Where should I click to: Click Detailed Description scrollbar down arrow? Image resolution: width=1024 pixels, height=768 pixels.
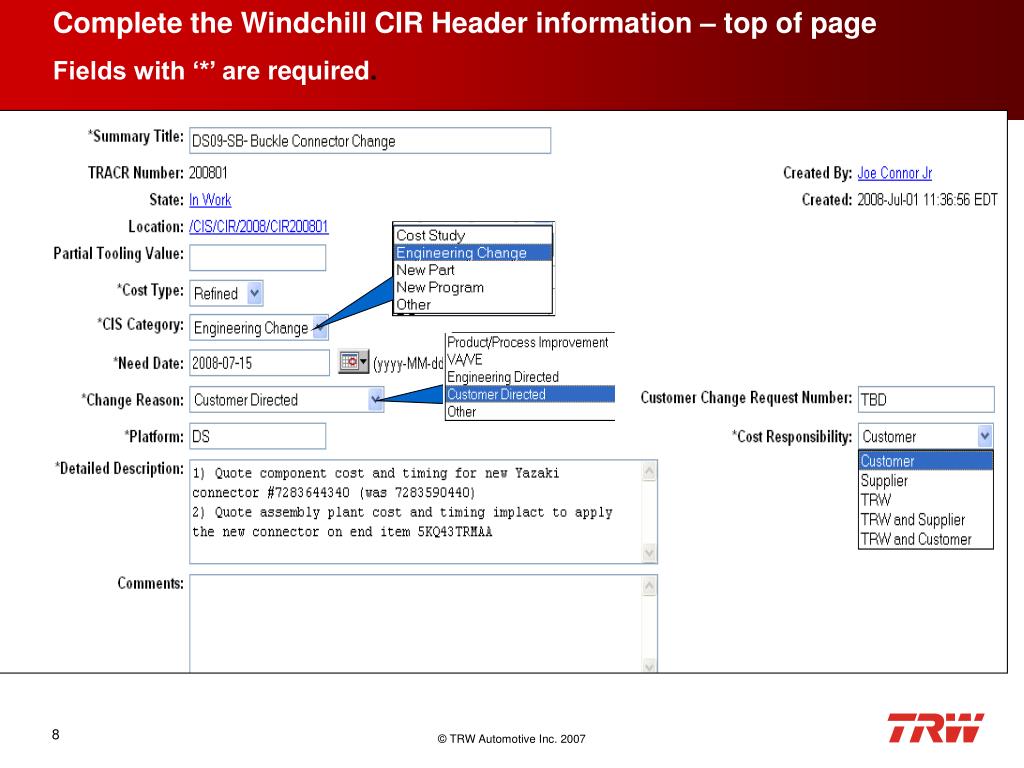[649, 553]
